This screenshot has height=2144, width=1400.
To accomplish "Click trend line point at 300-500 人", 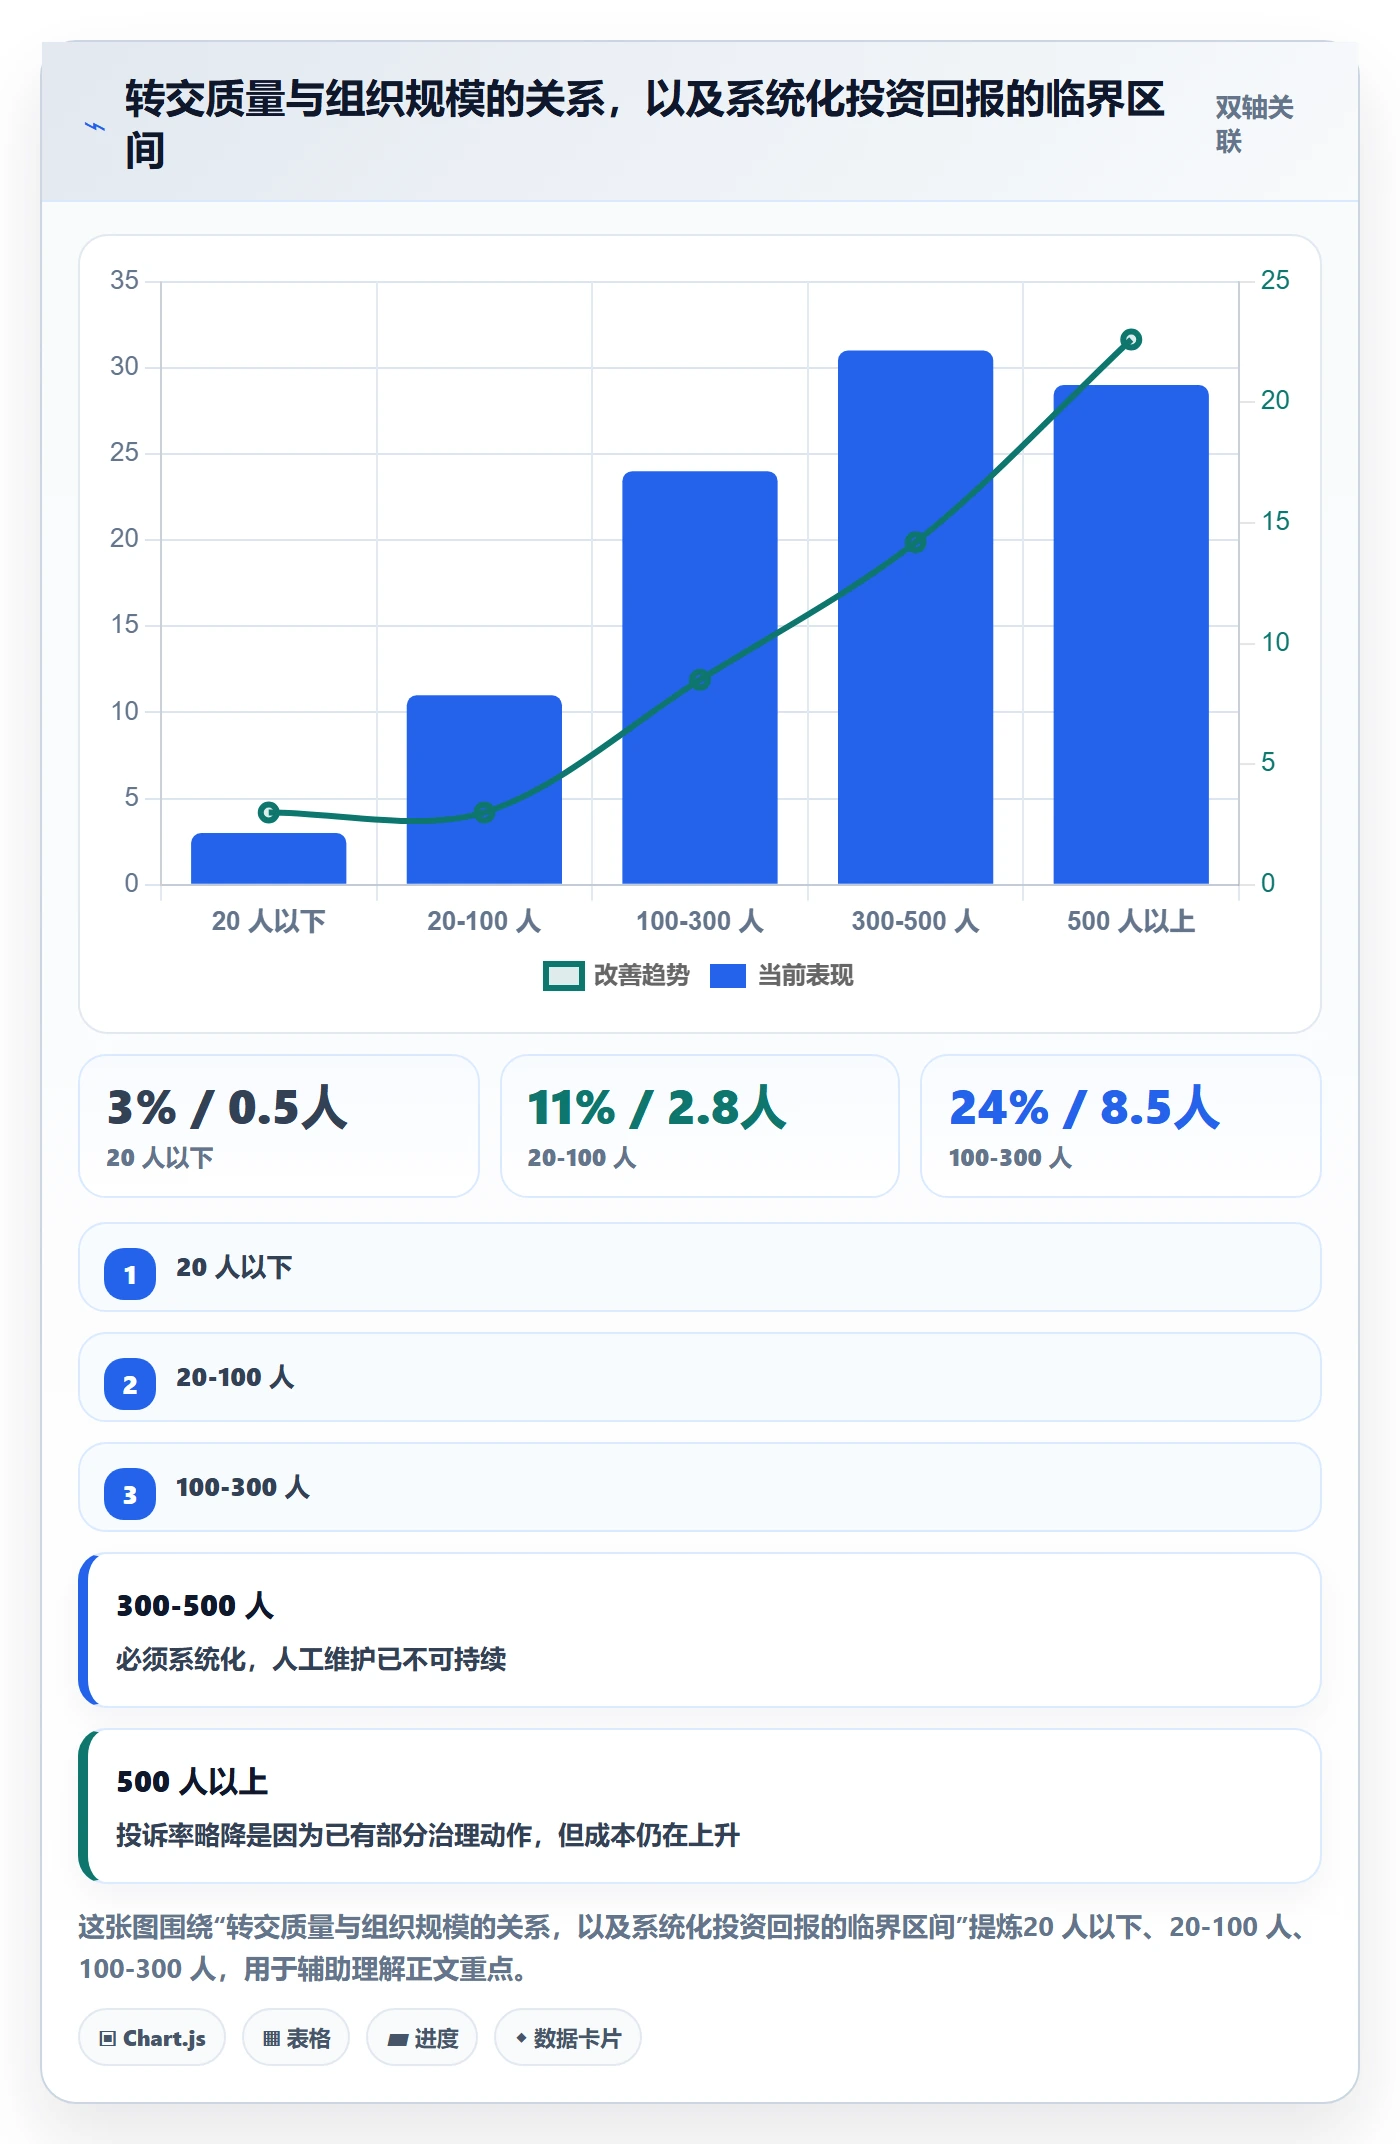I will pos(915,542).
